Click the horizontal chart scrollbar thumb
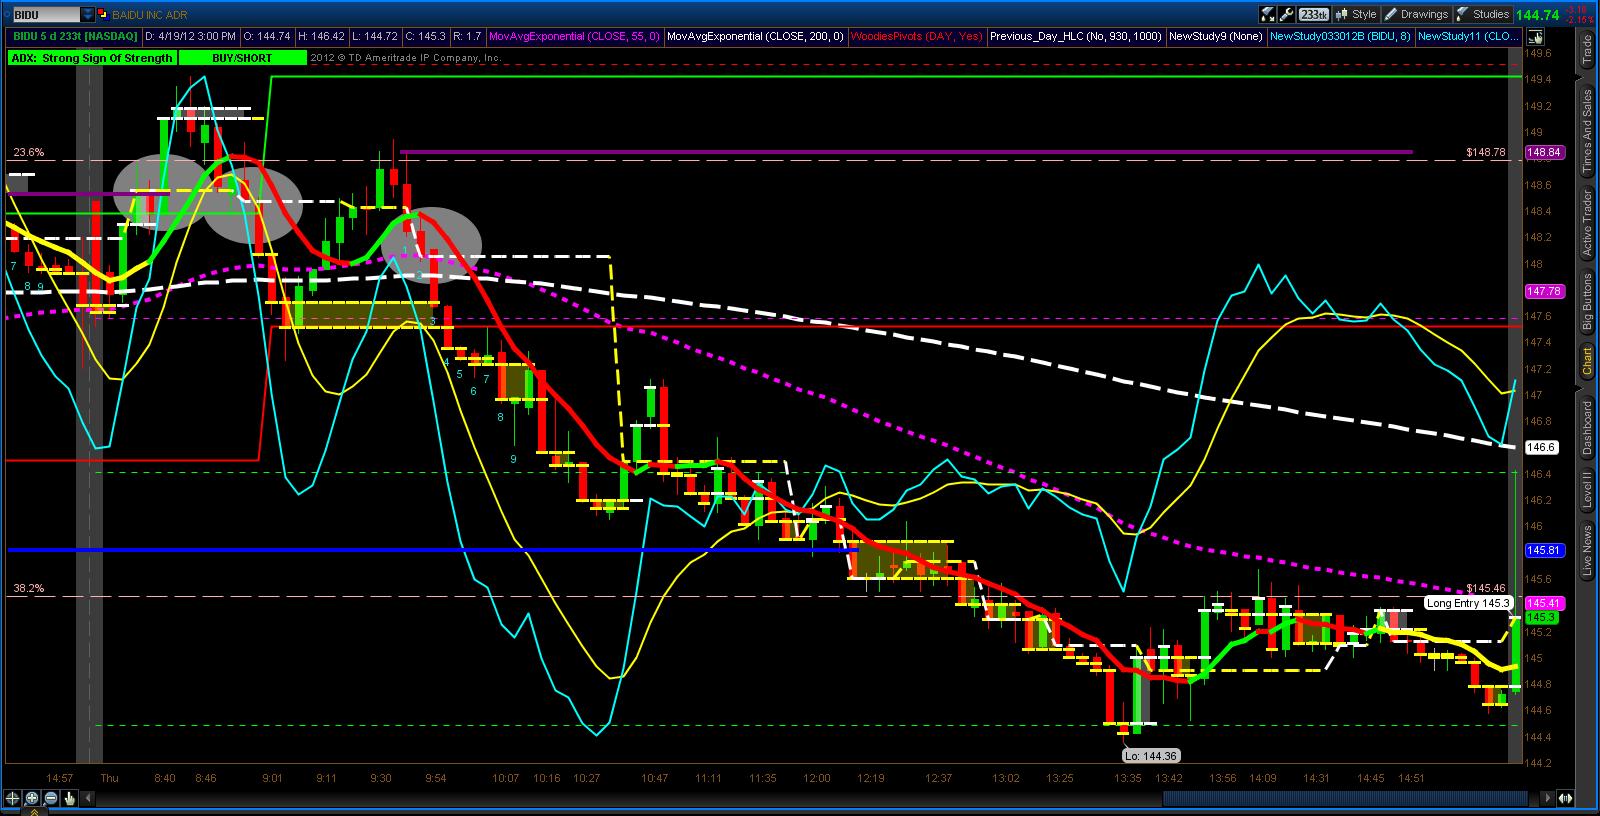This screenshot has width=1600, height=816. pyautogui.click(x=1345, y=798)
